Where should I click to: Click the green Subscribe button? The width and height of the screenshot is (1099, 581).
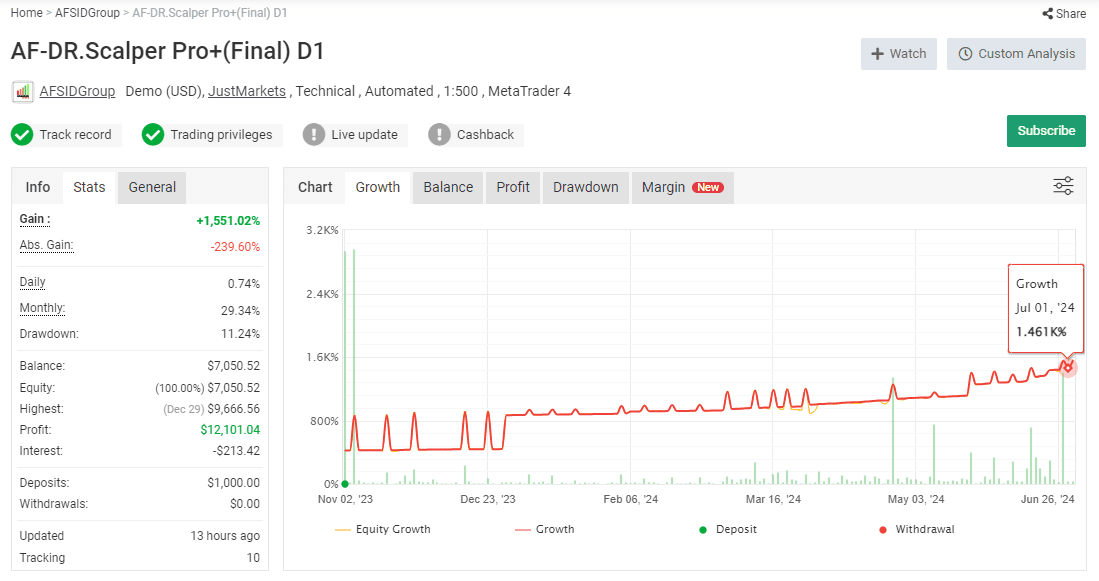[x=1046, y=131]
